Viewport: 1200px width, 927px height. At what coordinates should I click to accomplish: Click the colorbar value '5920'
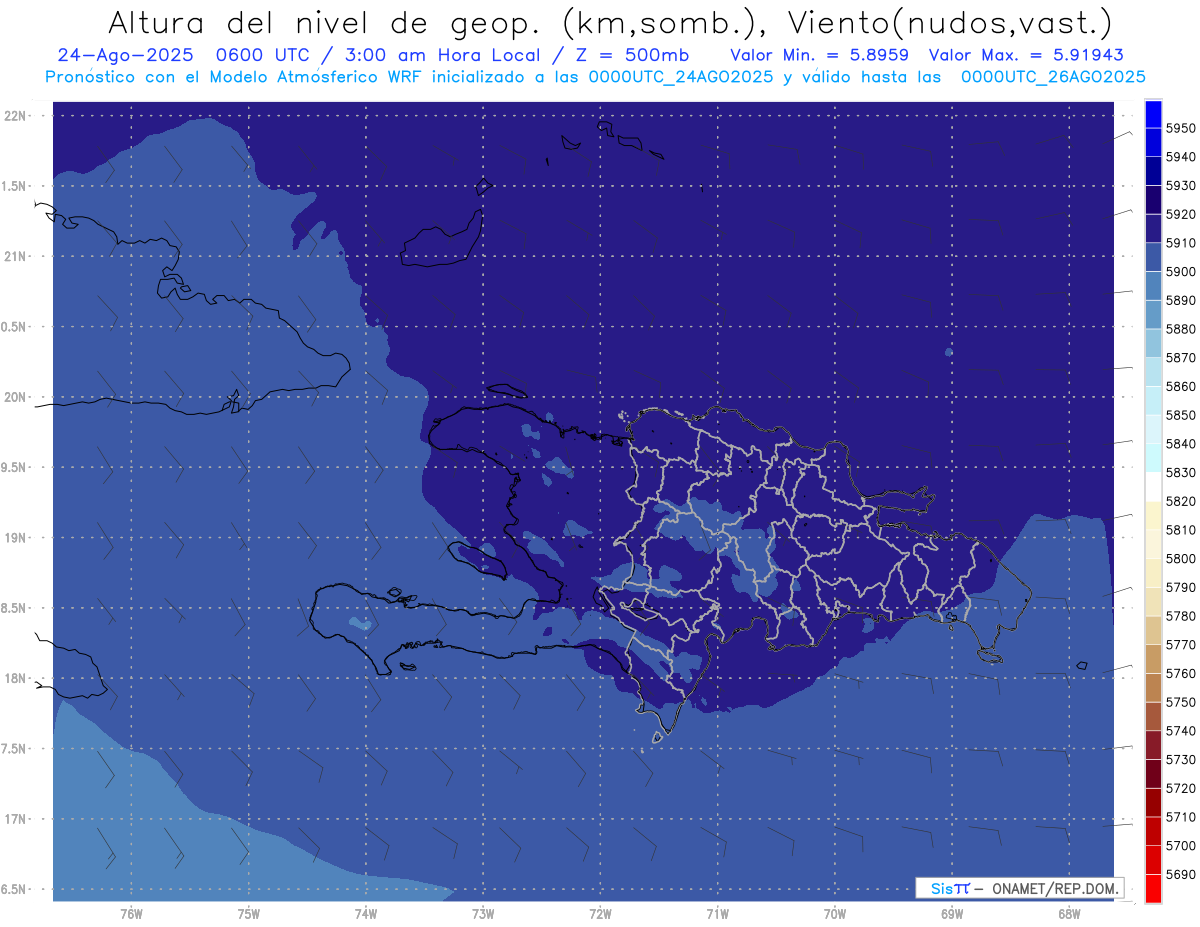tap(1181, 214)
